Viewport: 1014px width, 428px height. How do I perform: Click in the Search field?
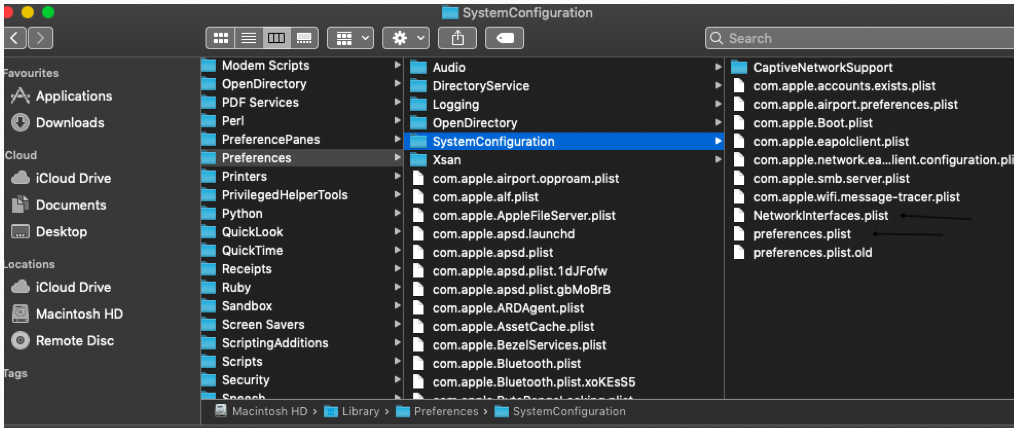tap(859, 38)
